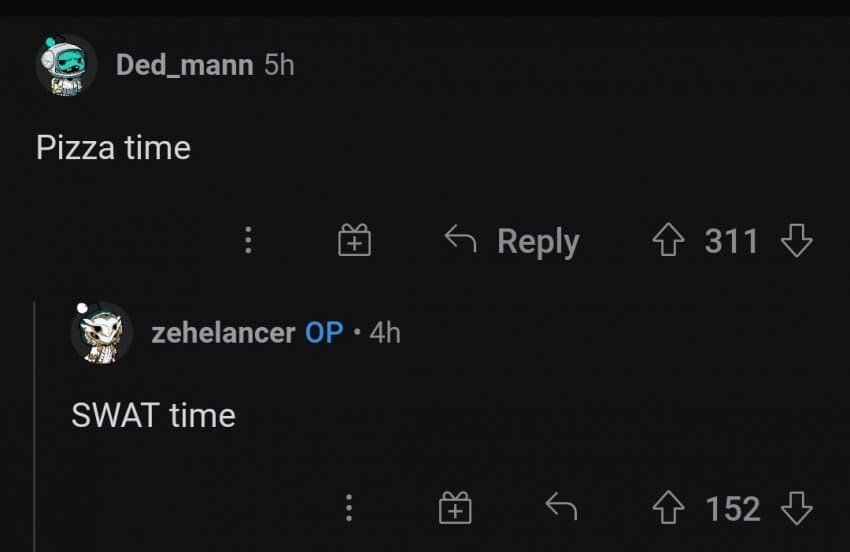Open more options for SWAT time comment
This screenshot has height=552, width=850.
(348, 509)
